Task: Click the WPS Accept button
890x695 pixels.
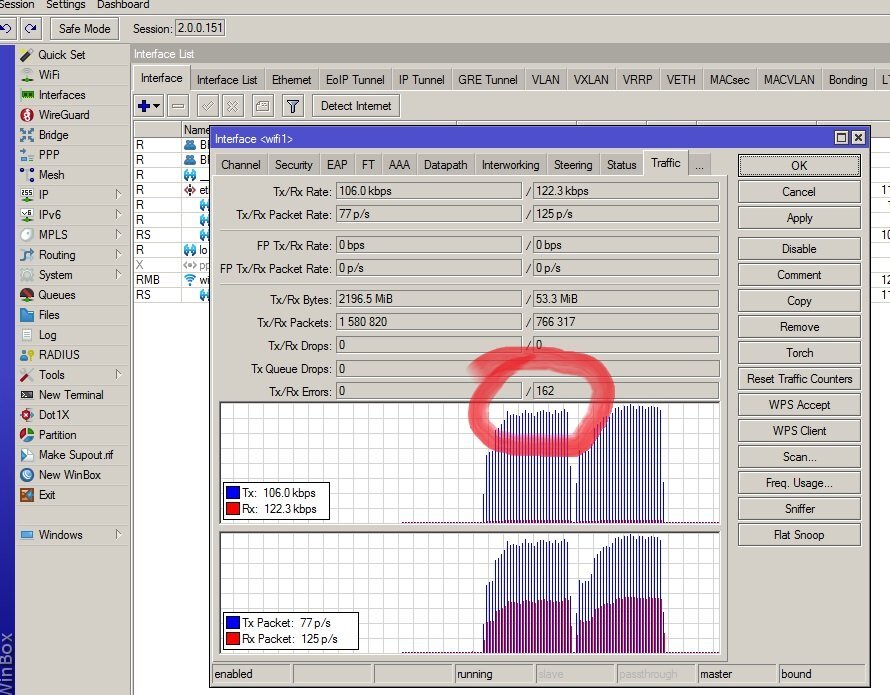Action: tap(799, 405)
